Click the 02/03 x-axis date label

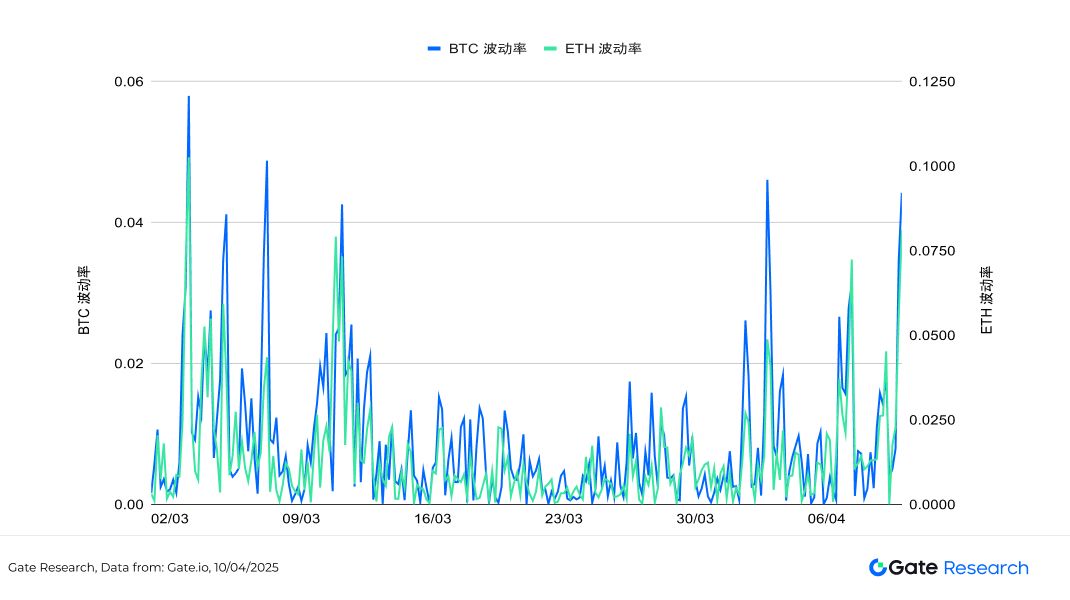point(169,519)
